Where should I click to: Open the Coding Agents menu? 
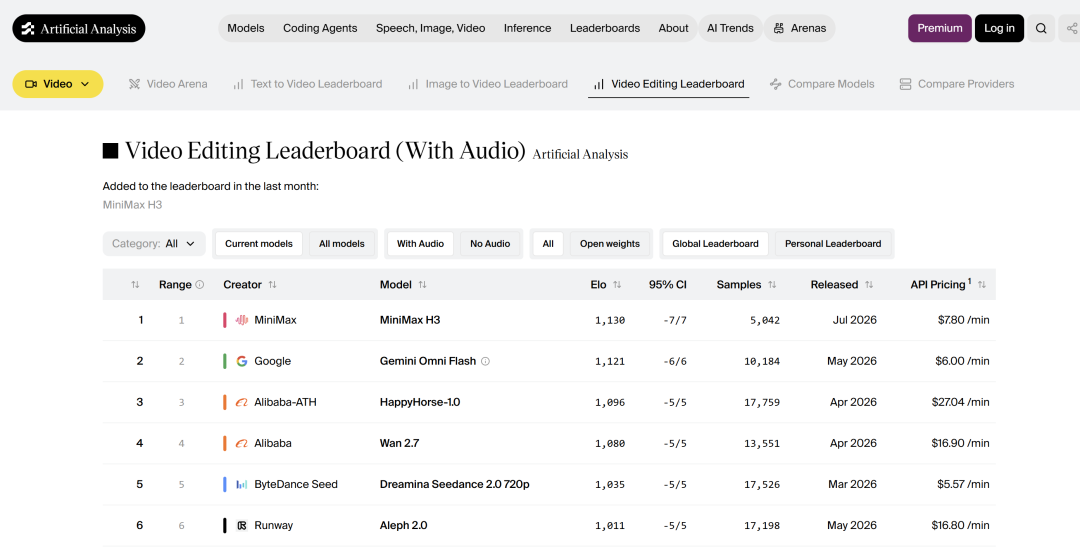coord(320,28)
